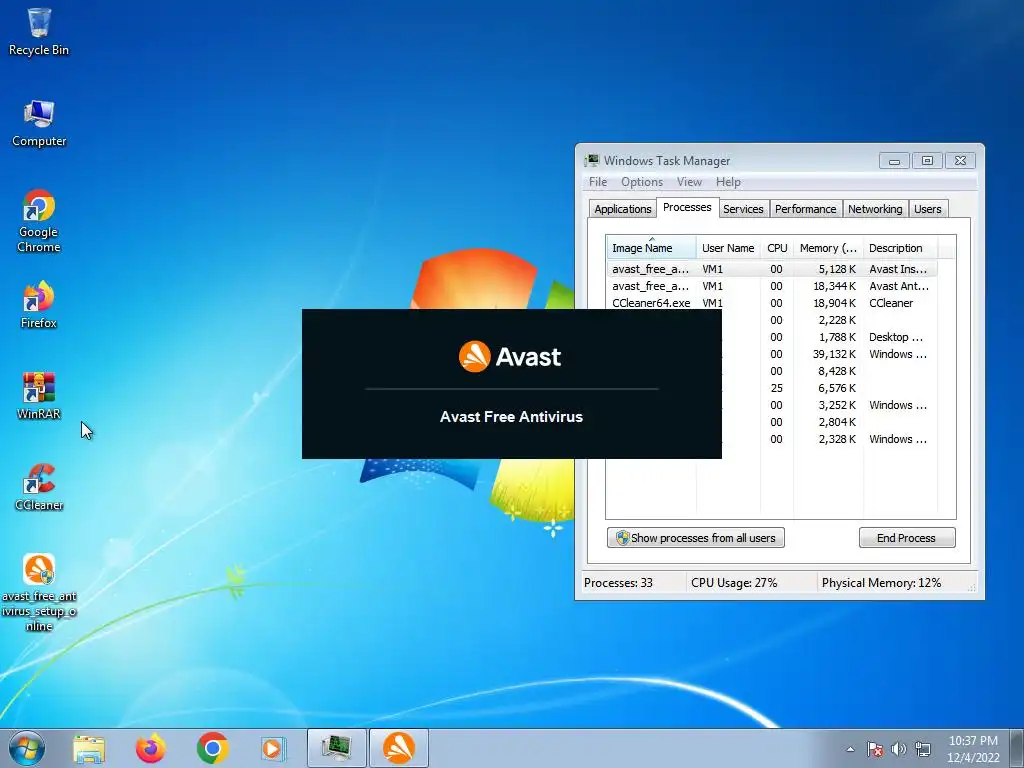This screenshot has height=768, width=1024.
Task: Open the Windows Start button
Action: click(27, 748)
